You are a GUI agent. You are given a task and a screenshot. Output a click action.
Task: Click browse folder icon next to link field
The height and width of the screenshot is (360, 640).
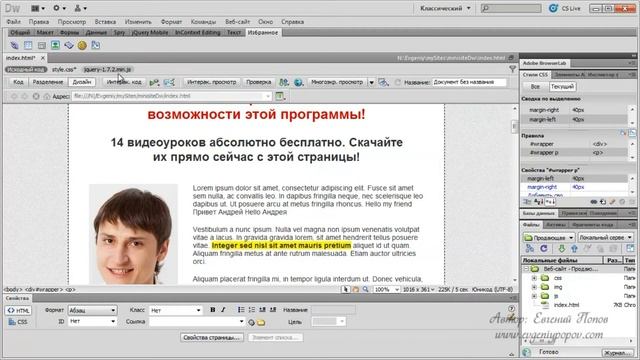tap(261, 322)
